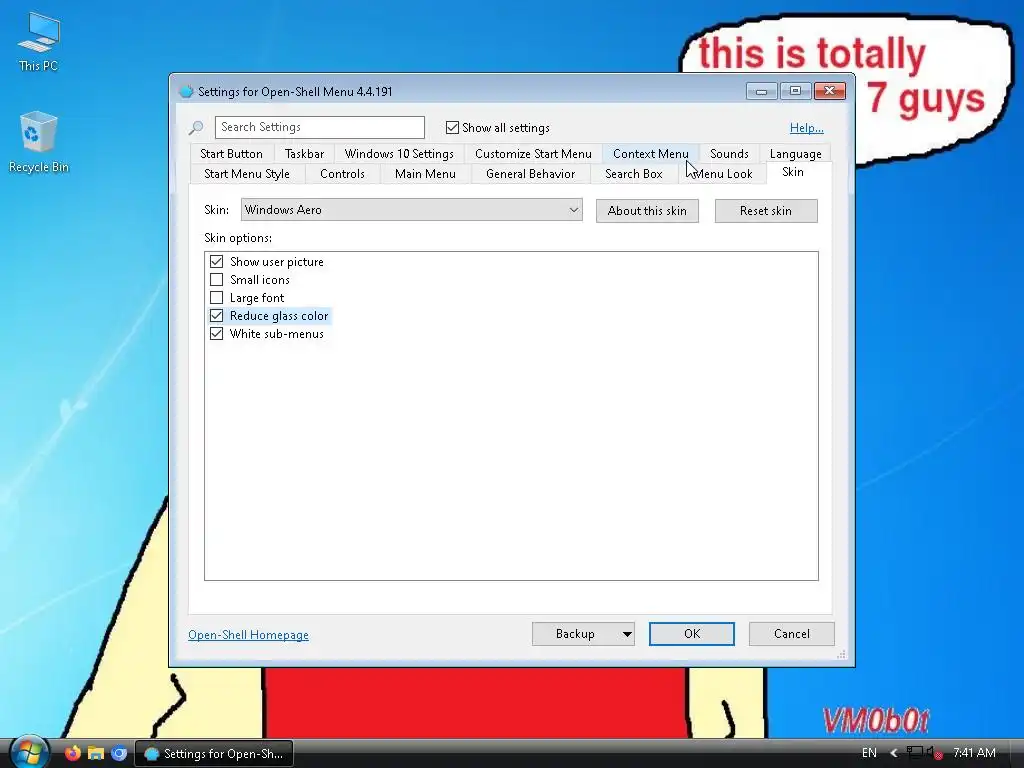Click the Settings for Open-Shell taskbar button
Image resolution: width=1024 pixels, height=768 pixels.
(214, 753)
